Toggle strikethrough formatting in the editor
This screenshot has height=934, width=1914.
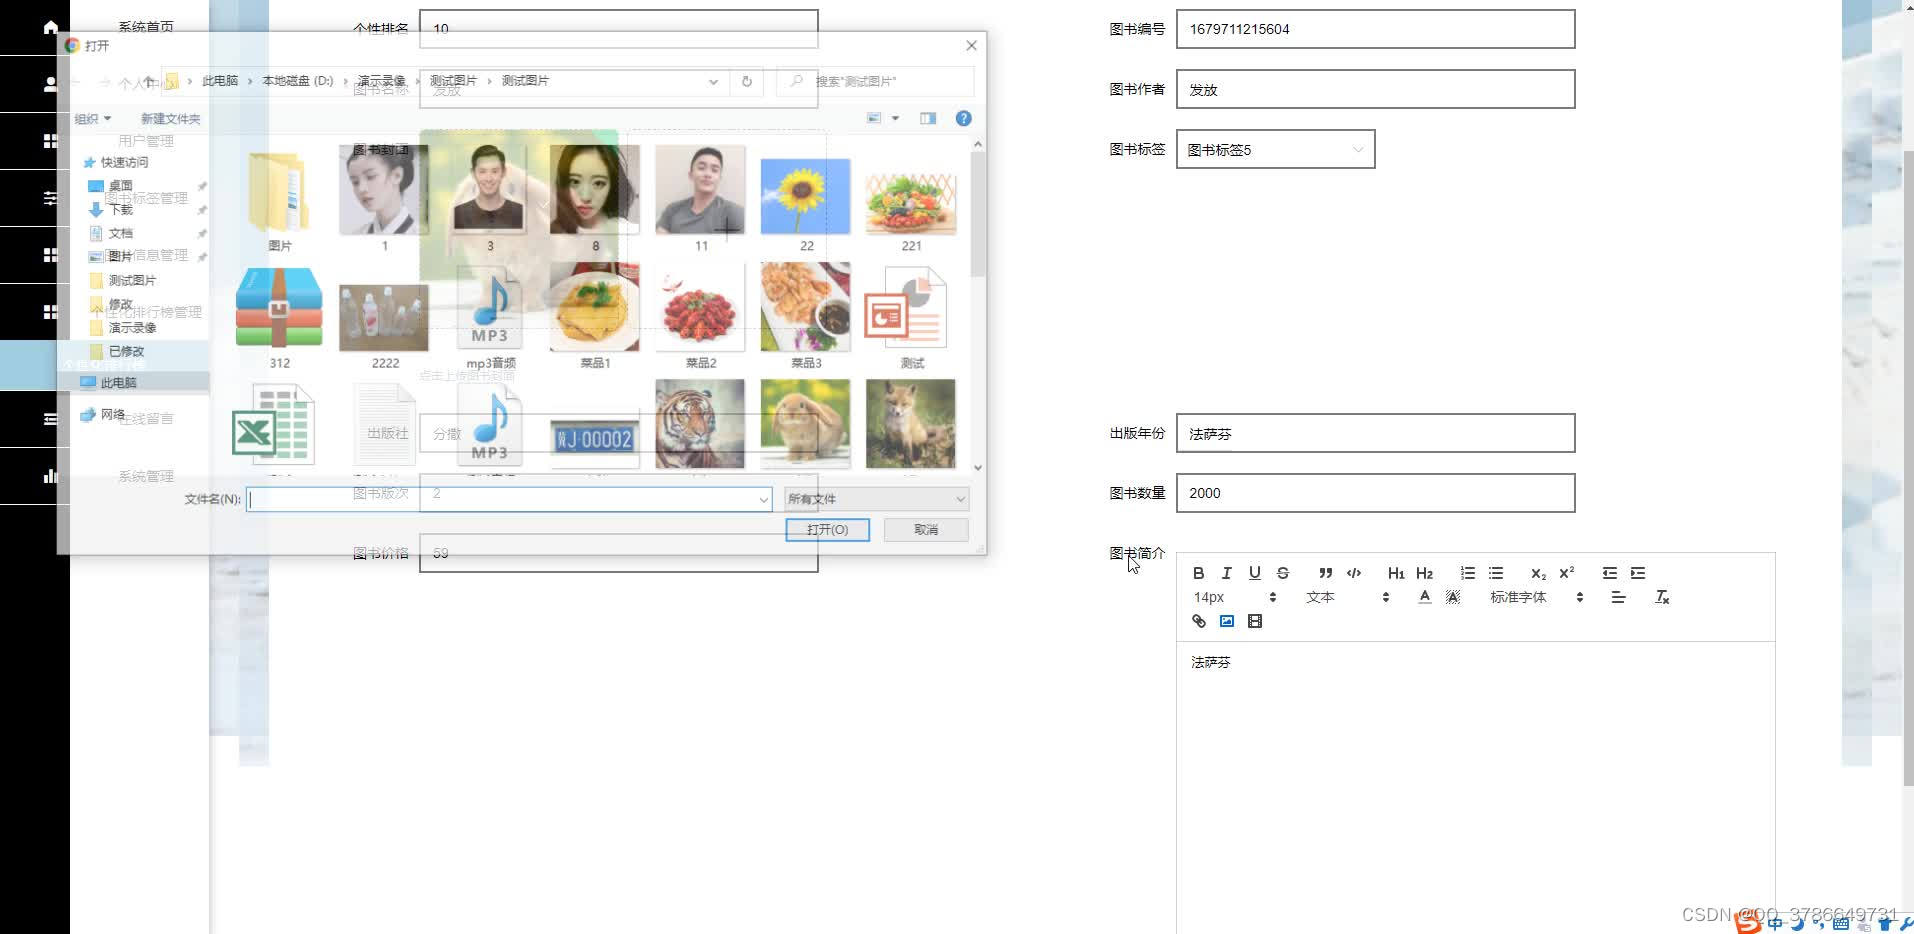click(1283, 573)
